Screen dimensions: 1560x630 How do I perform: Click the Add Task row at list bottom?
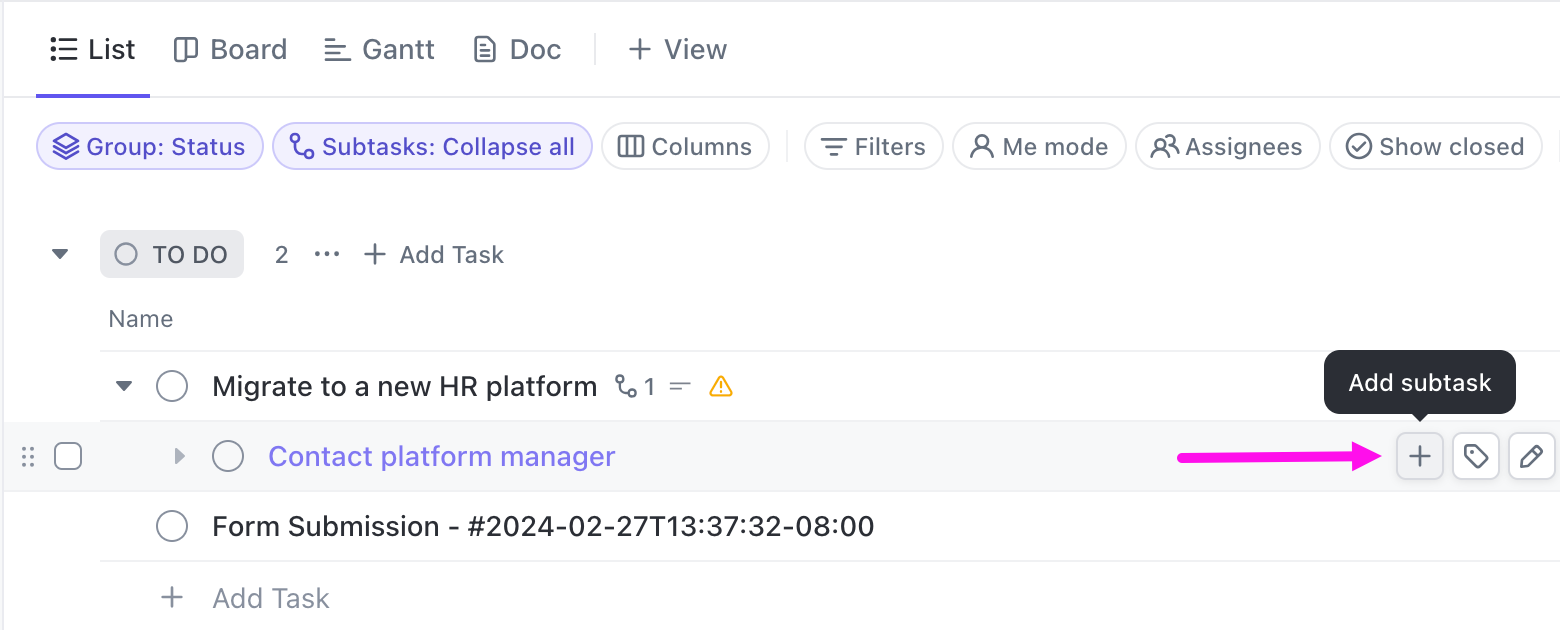click(x=270, y=598)
